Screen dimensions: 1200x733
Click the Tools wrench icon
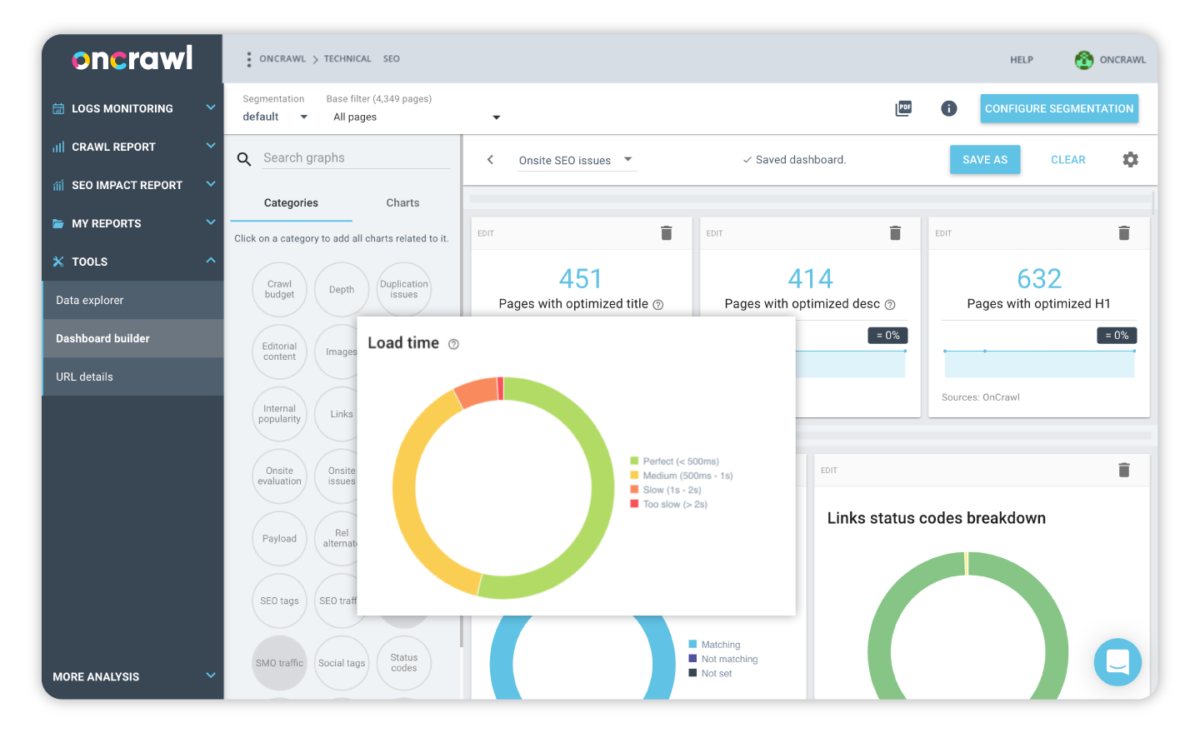[58, 262]
